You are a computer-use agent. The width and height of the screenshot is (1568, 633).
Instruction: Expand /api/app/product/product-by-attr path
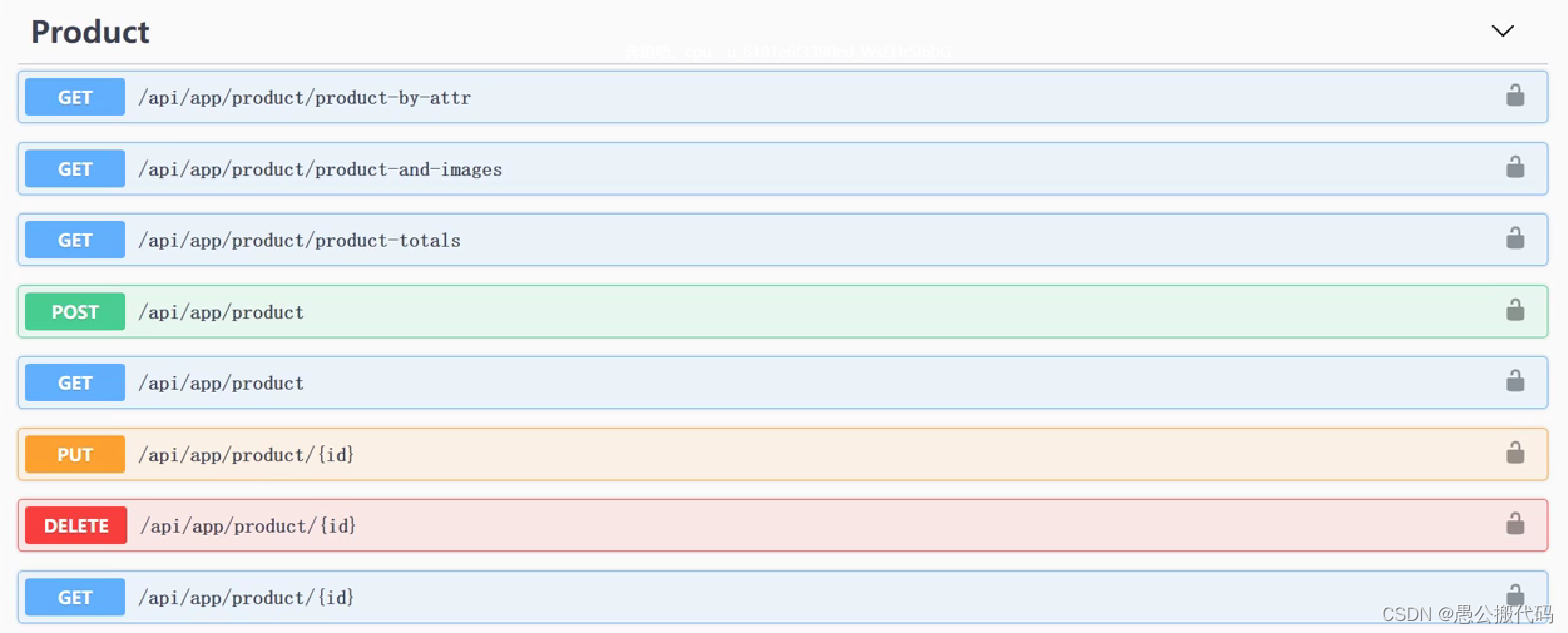point(304,98)
